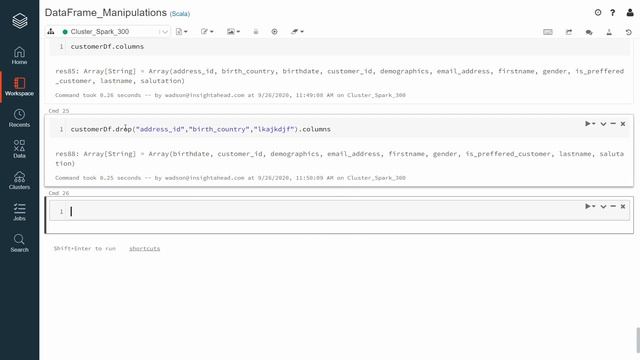Viewport: 640px width, 360px height.
Task: Click the permissions lock icon in toolbar
Action: coord(256,31)
